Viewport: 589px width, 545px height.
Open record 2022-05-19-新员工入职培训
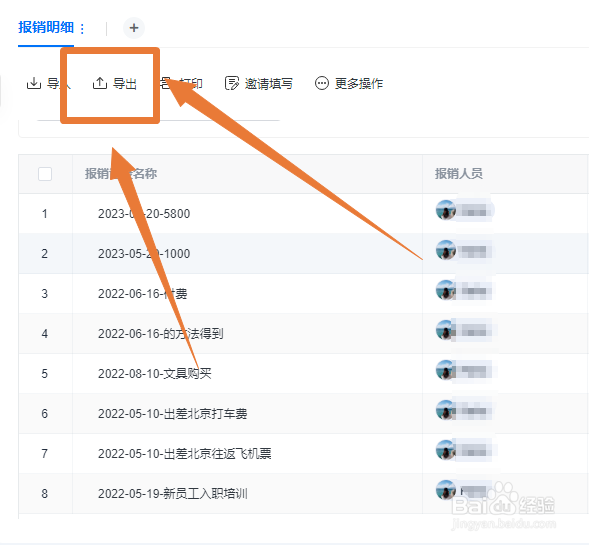(172, 493)
